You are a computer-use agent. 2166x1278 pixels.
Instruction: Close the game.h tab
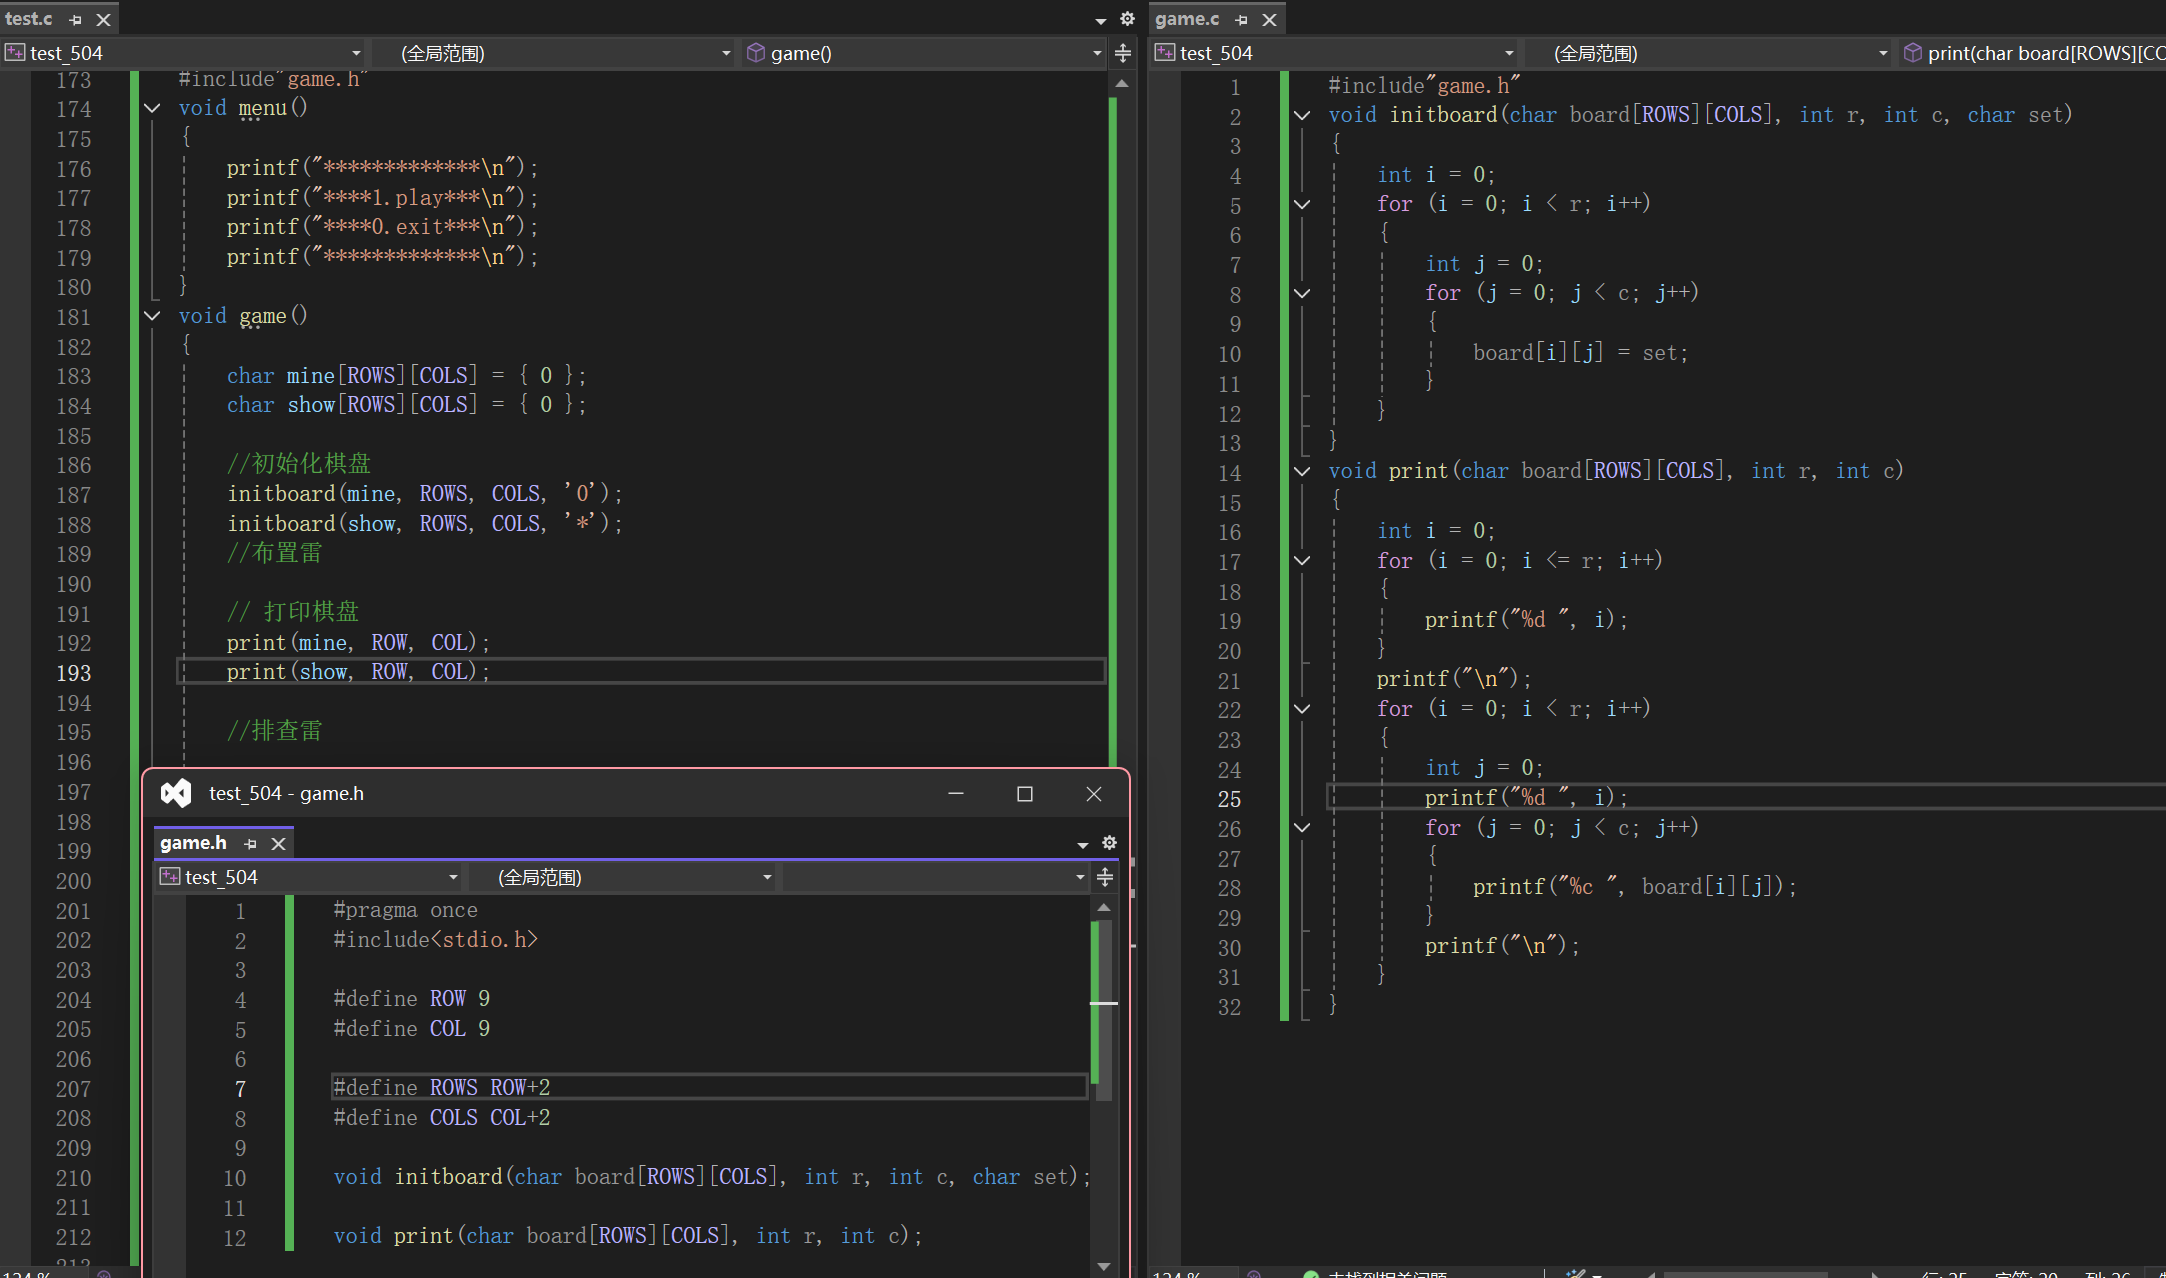pyautogui.click(x=279, y=844)
